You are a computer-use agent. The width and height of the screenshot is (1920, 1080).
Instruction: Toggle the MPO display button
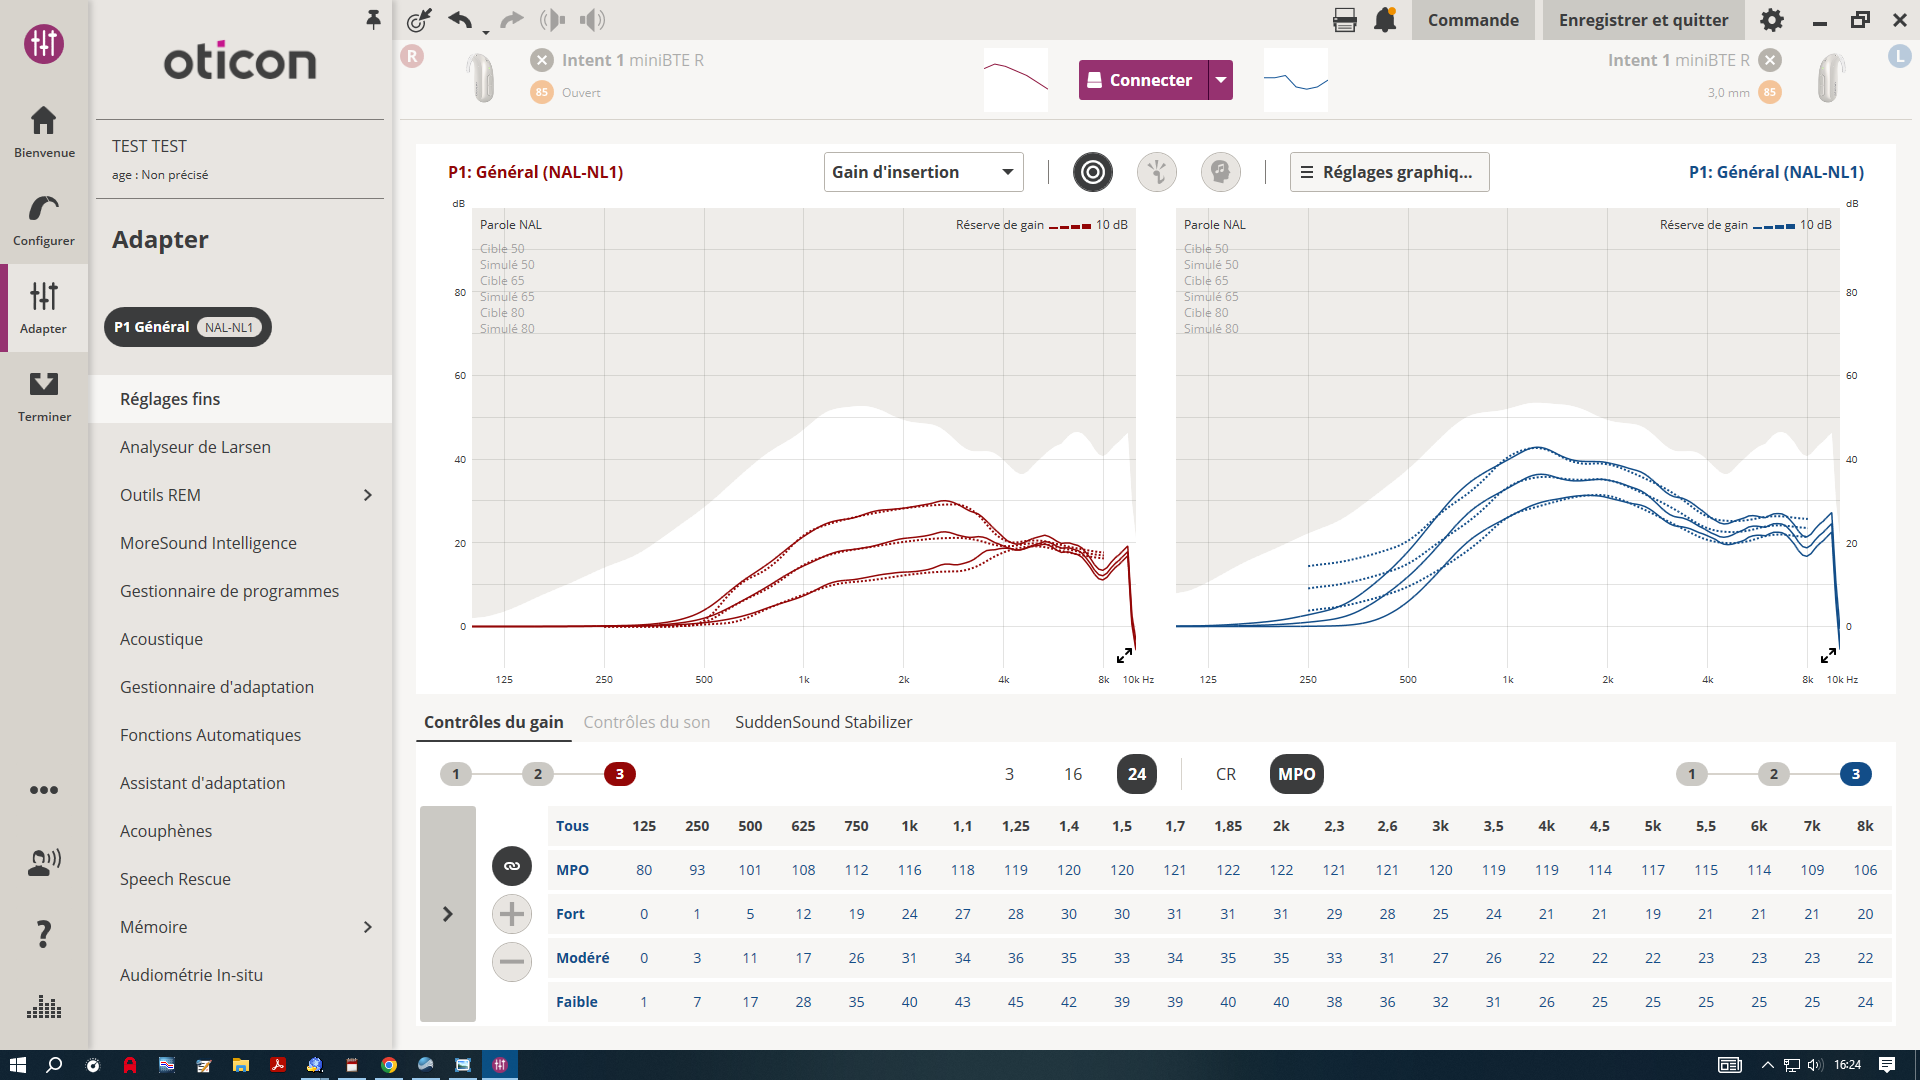coord(1296,774)
